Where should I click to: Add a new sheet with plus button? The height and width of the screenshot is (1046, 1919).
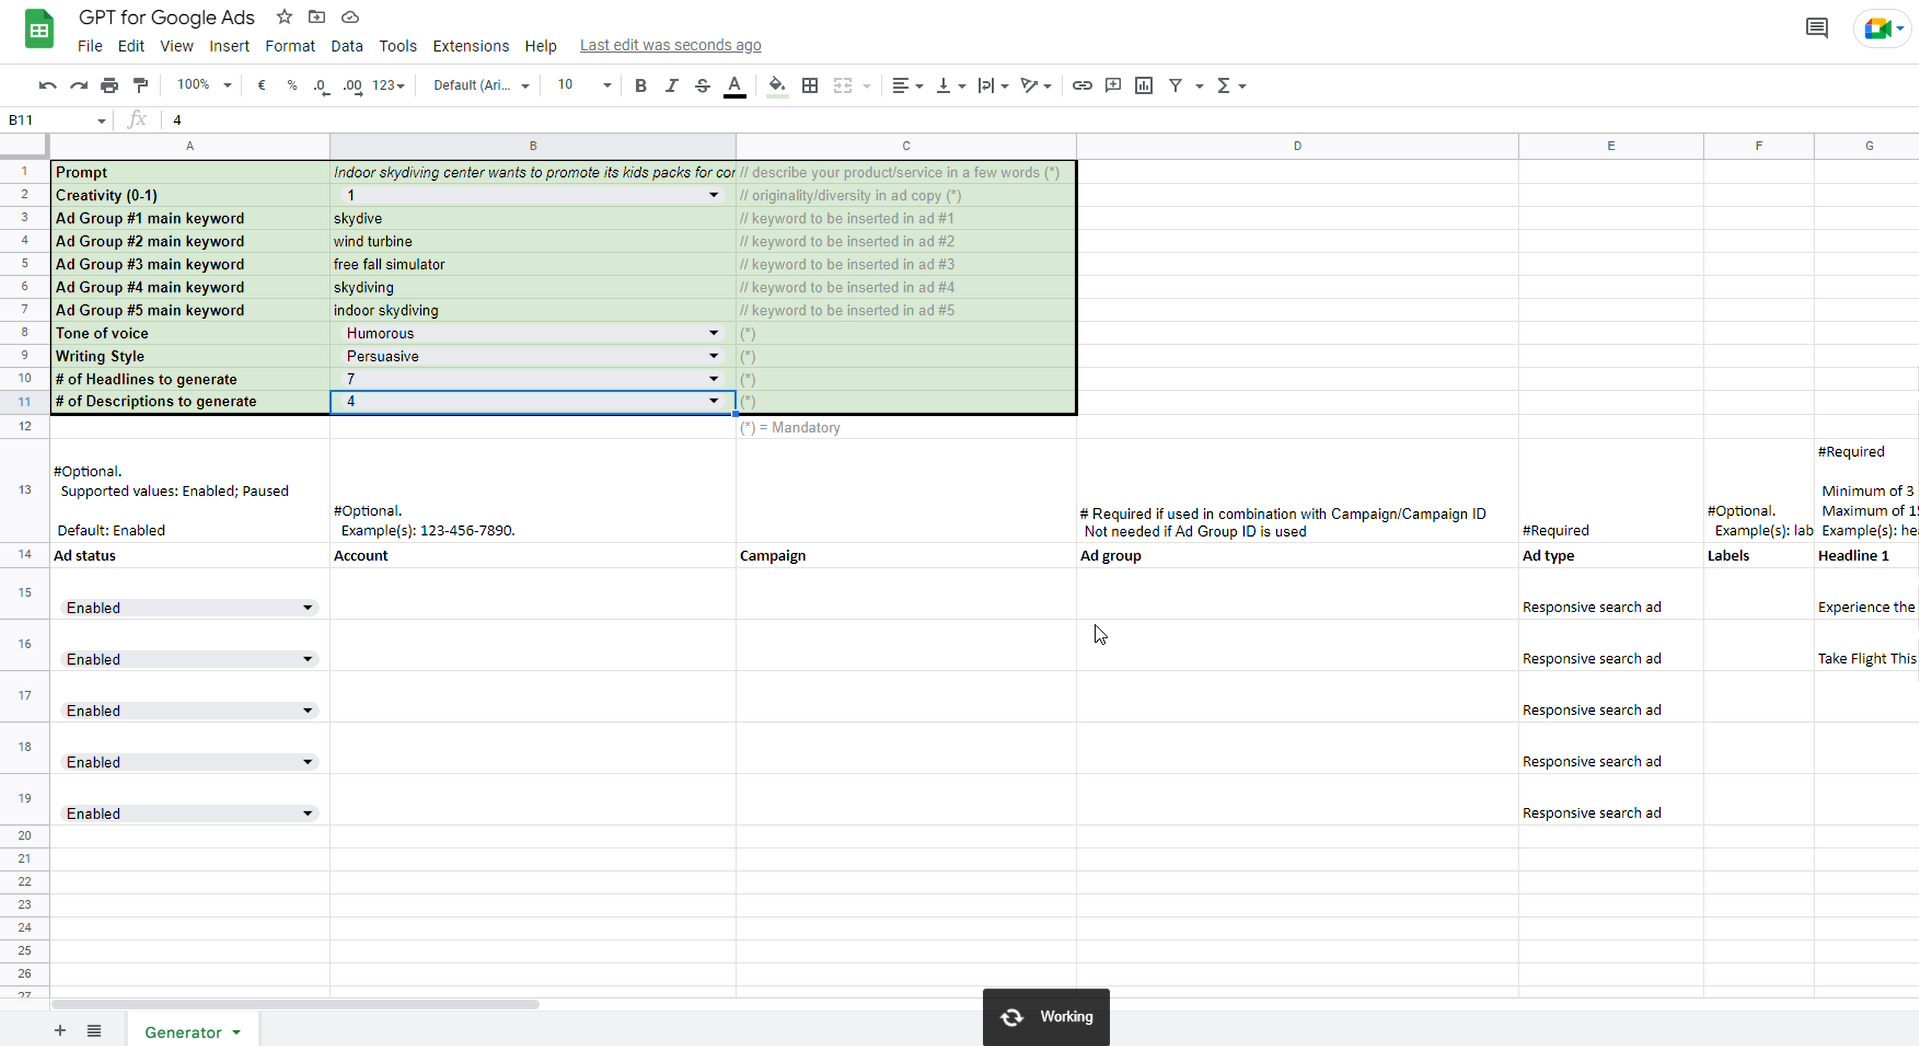(x=60, y=1031)
